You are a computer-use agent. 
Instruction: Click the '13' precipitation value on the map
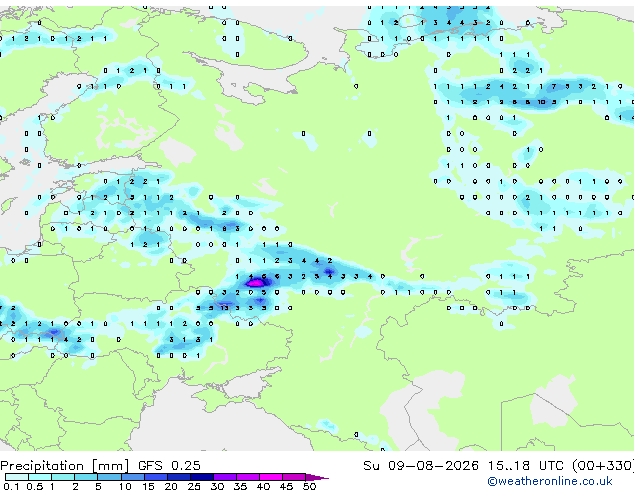(x=224, y=308)
